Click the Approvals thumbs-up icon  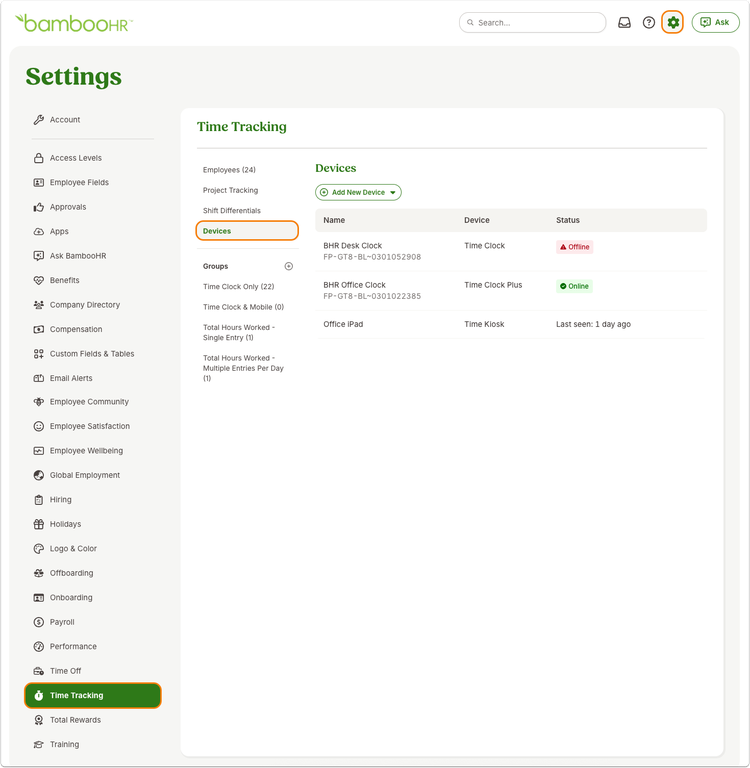click(x=39, y=207)
